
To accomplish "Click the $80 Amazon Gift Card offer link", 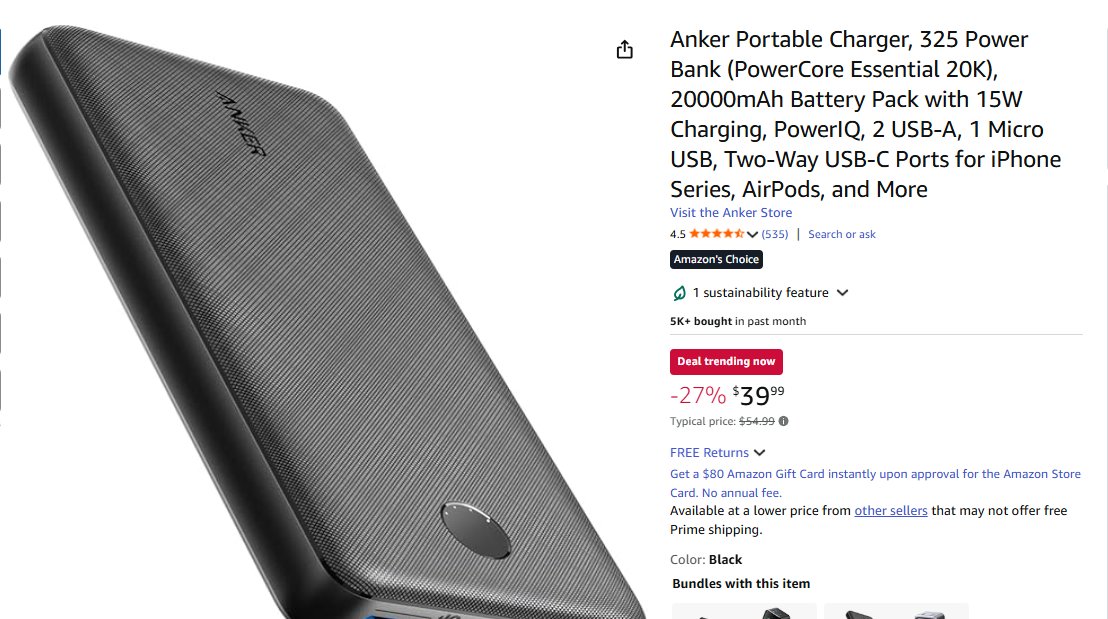I will [875, 483].
